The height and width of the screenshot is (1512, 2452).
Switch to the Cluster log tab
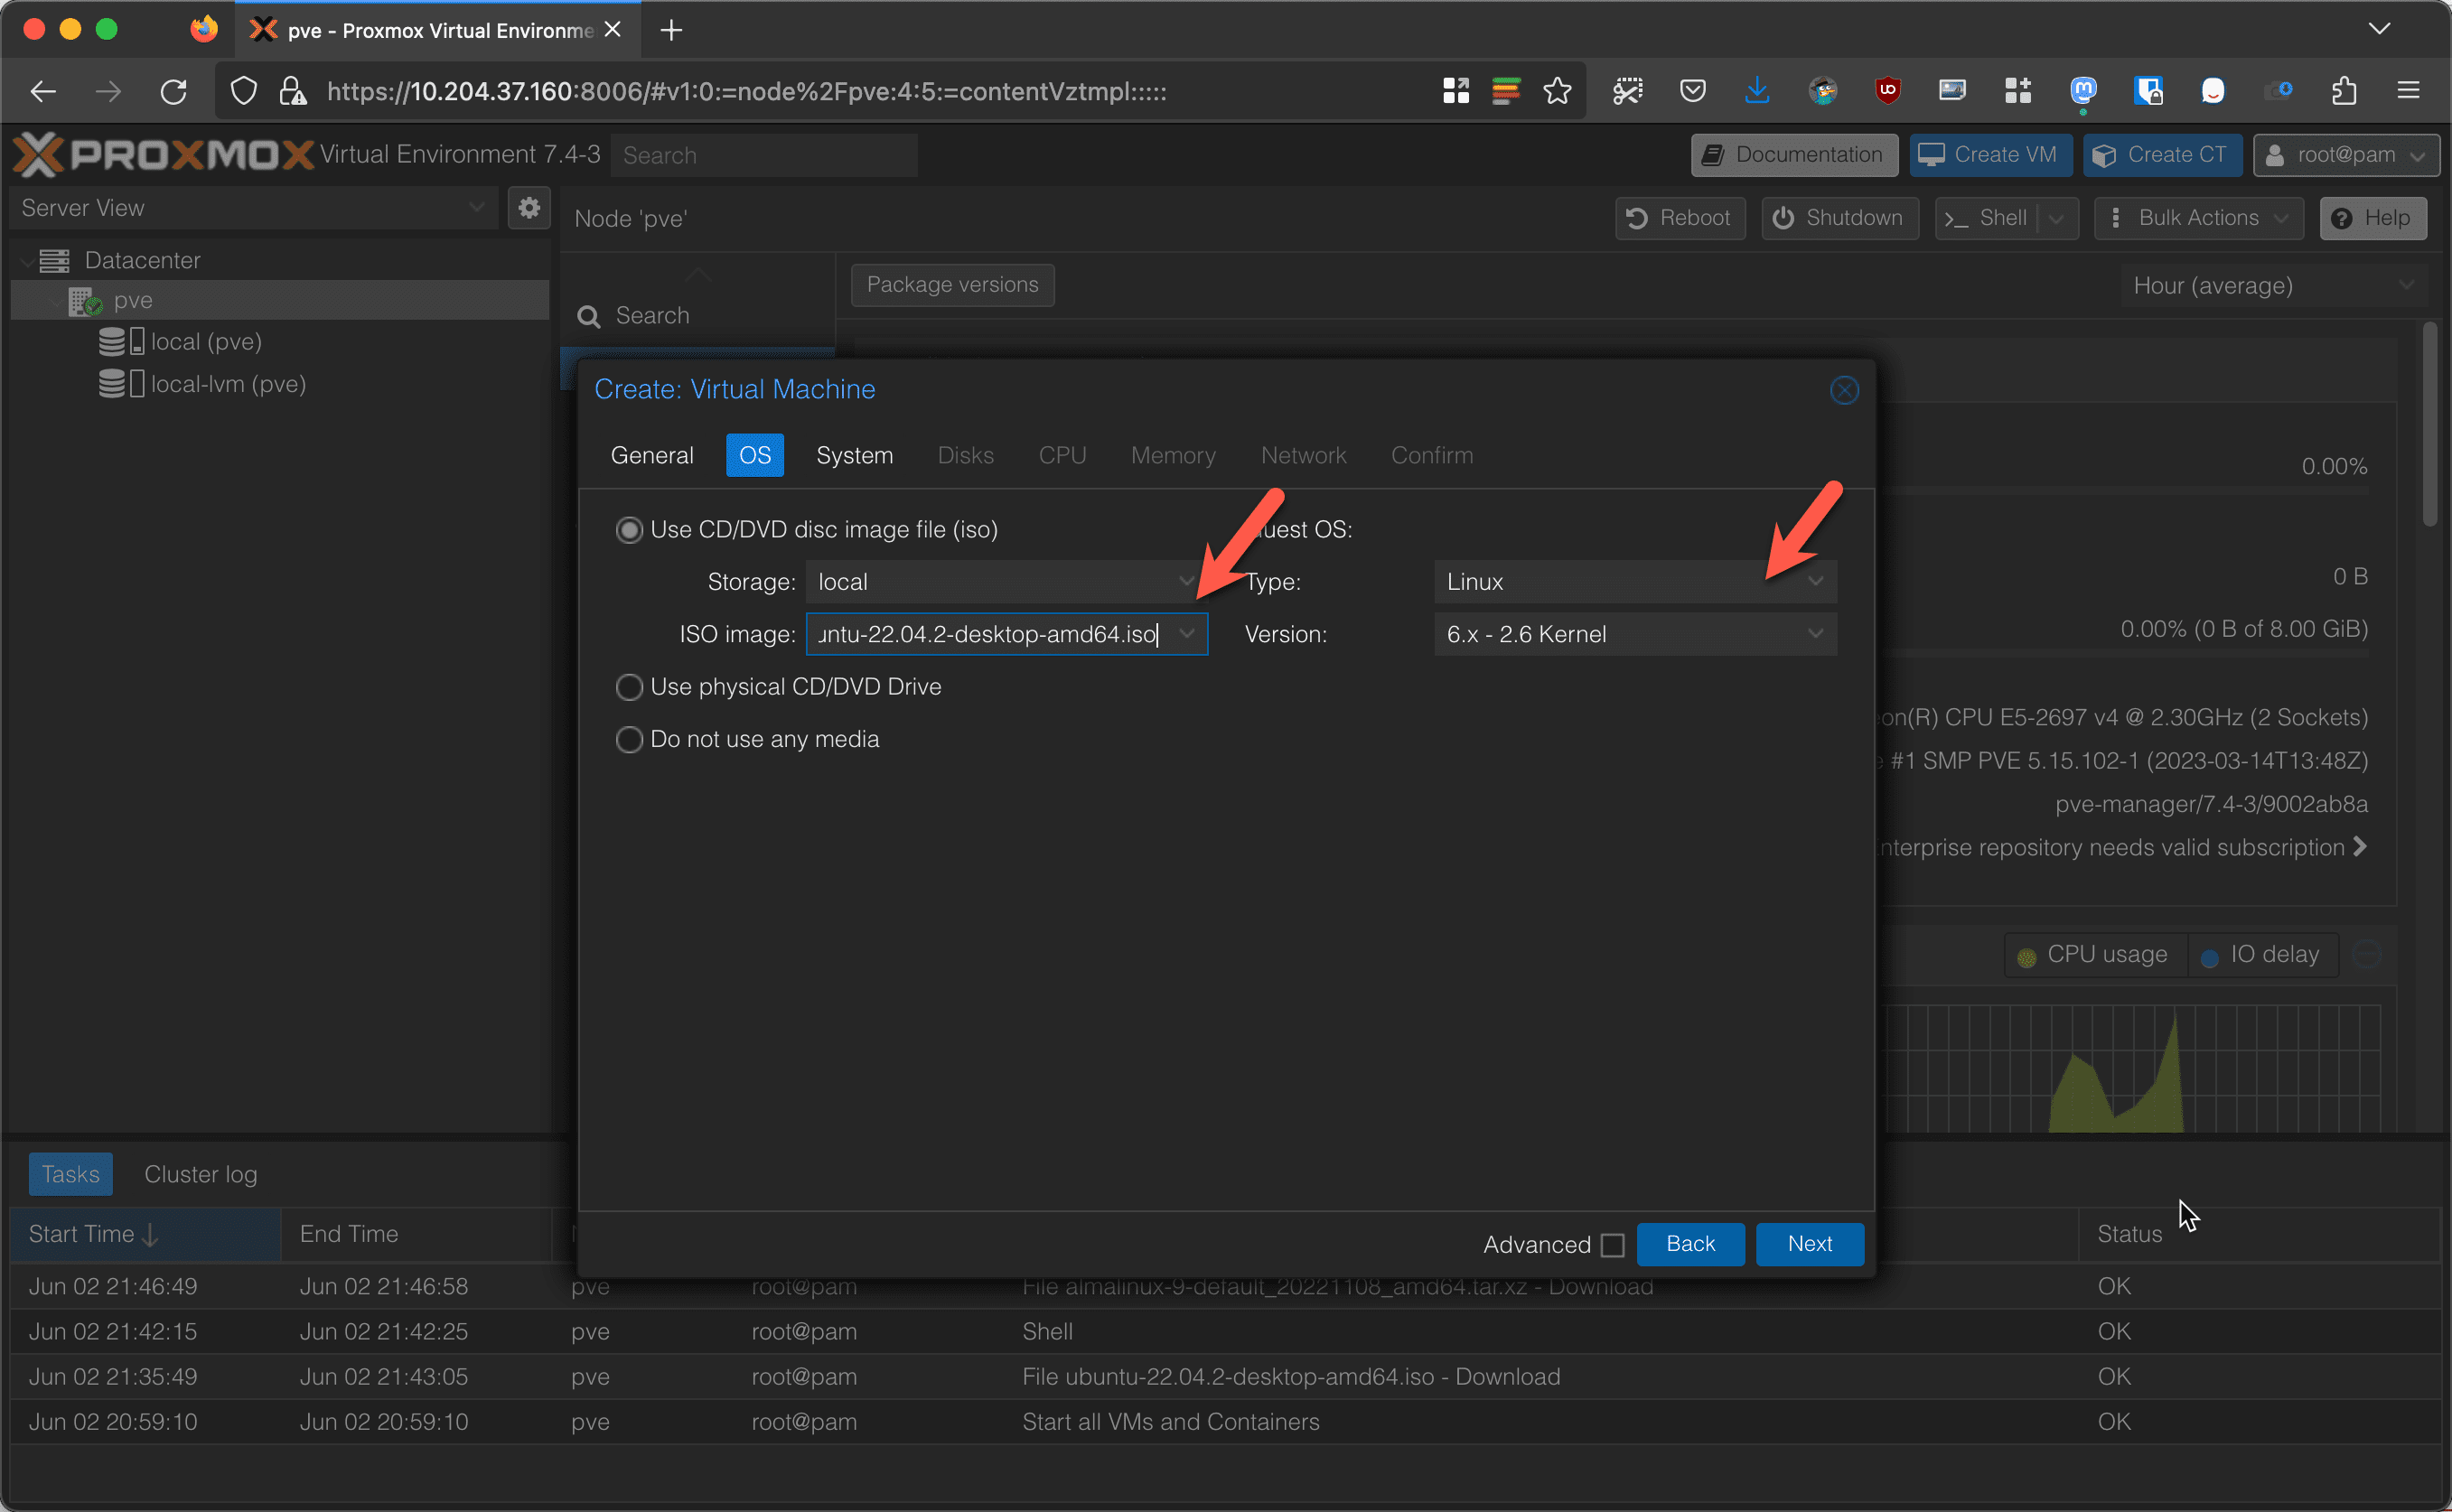click(200, 1175)
